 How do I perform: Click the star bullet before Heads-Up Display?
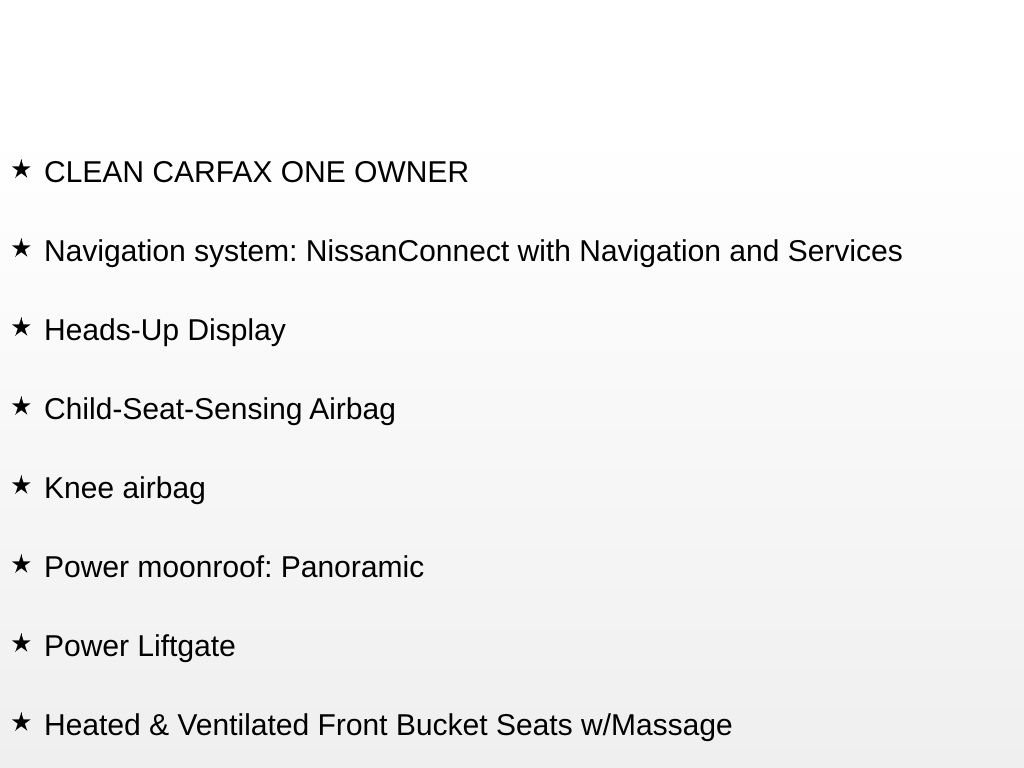pyautogui.click(x=22, y=327)
